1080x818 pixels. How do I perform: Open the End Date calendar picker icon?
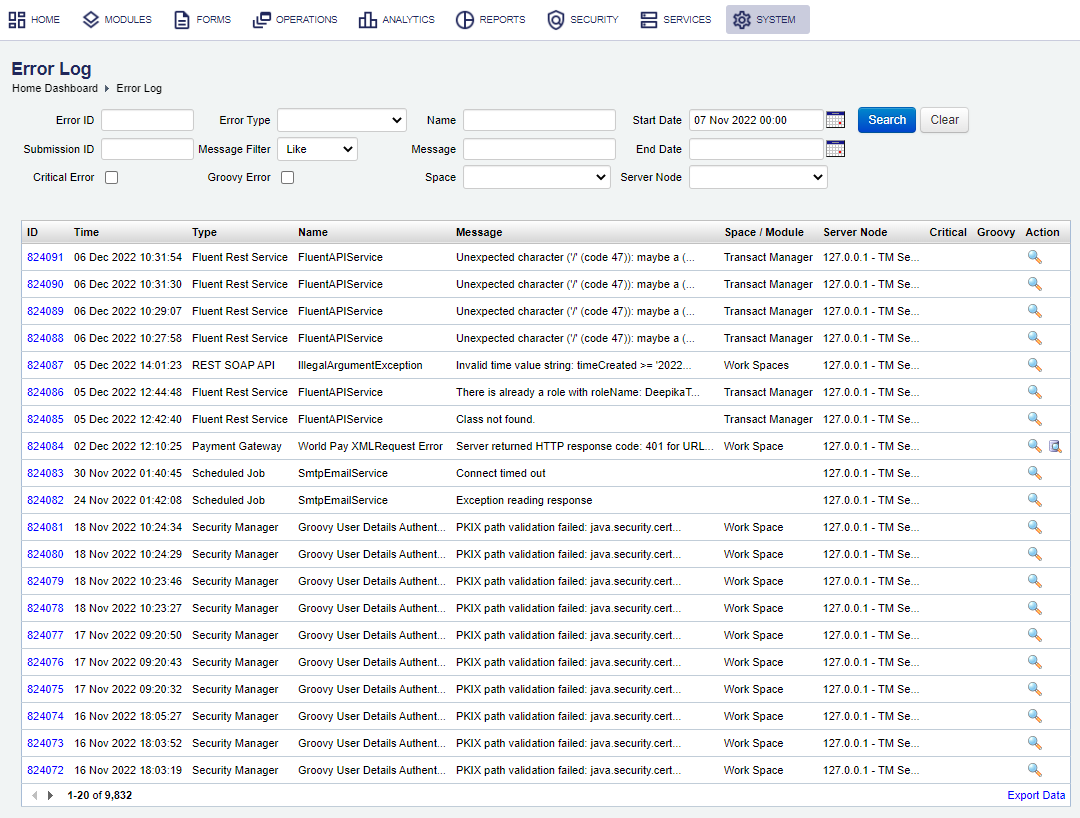(835, 149)
